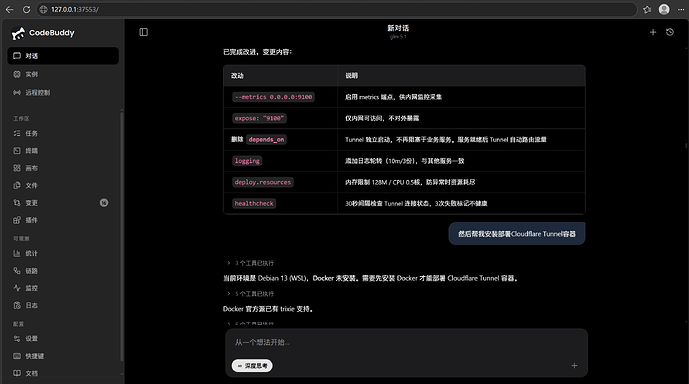The width and height of the screenshot is (689, 384).
Task: Click the 文件 files icon
Action: coord(17,185)
